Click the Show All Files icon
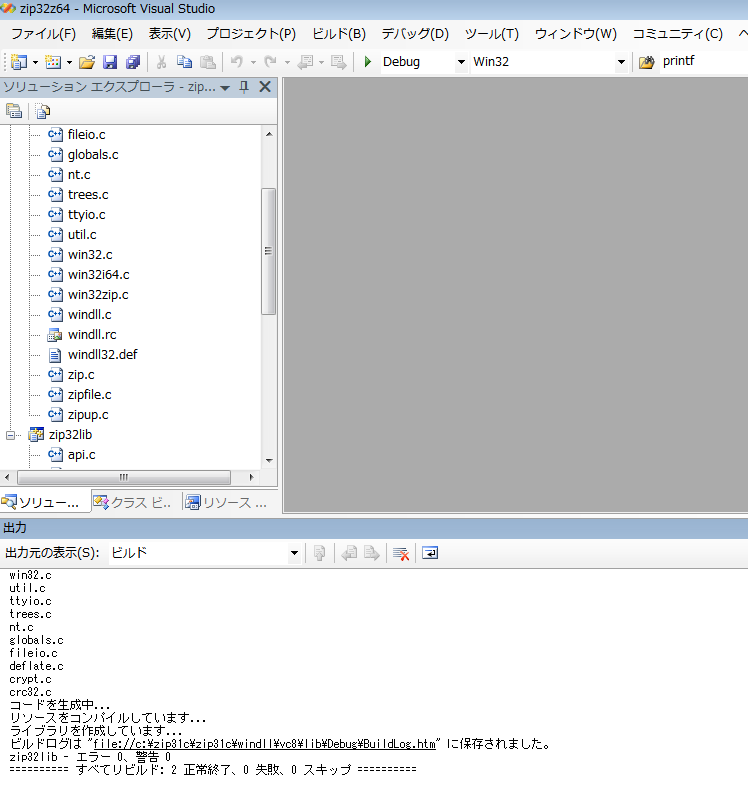The image size is (748, 793). click(43, 111)
